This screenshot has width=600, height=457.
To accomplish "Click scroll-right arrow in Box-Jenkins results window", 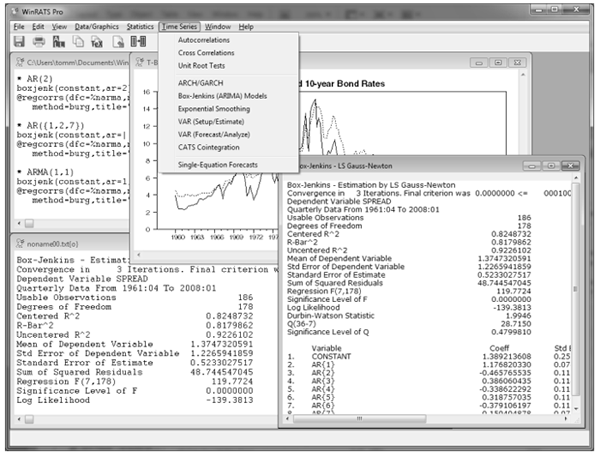I will tap(566, 419).
